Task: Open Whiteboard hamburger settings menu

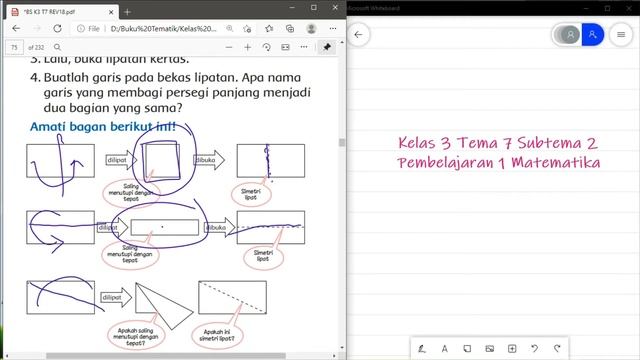Action: coord(621,35)
